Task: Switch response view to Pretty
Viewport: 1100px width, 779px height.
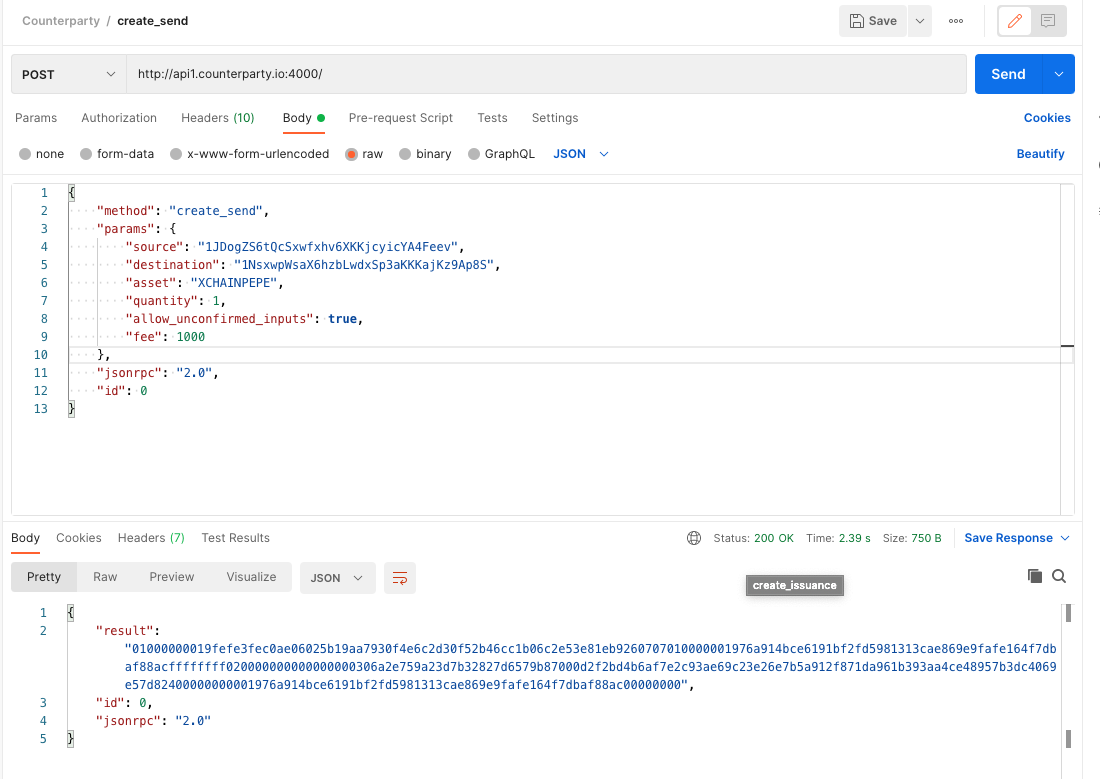Action: (x=43, y=577)
